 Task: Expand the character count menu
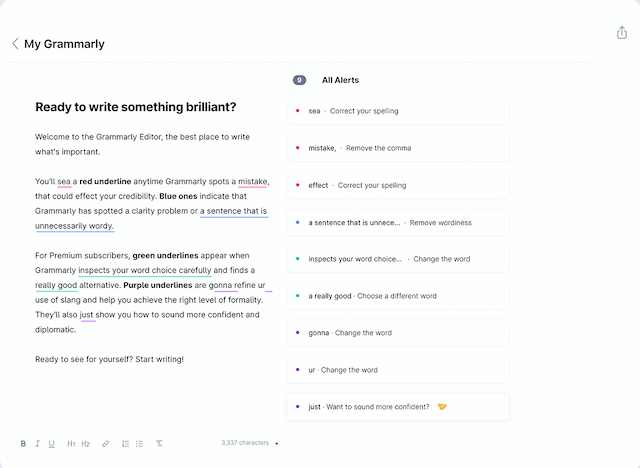(277, 443)
